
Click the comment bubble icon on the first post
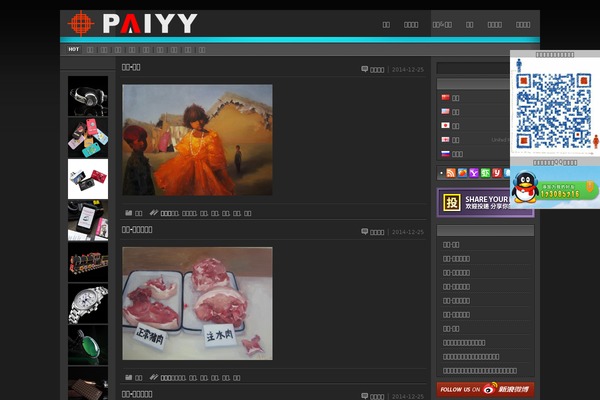click(365, 70)
